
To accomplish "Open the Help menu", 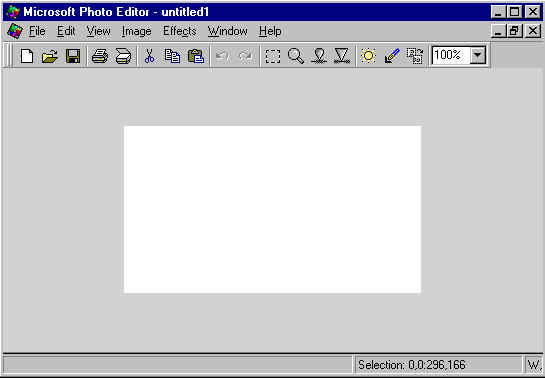I will (x=270, y=31).
